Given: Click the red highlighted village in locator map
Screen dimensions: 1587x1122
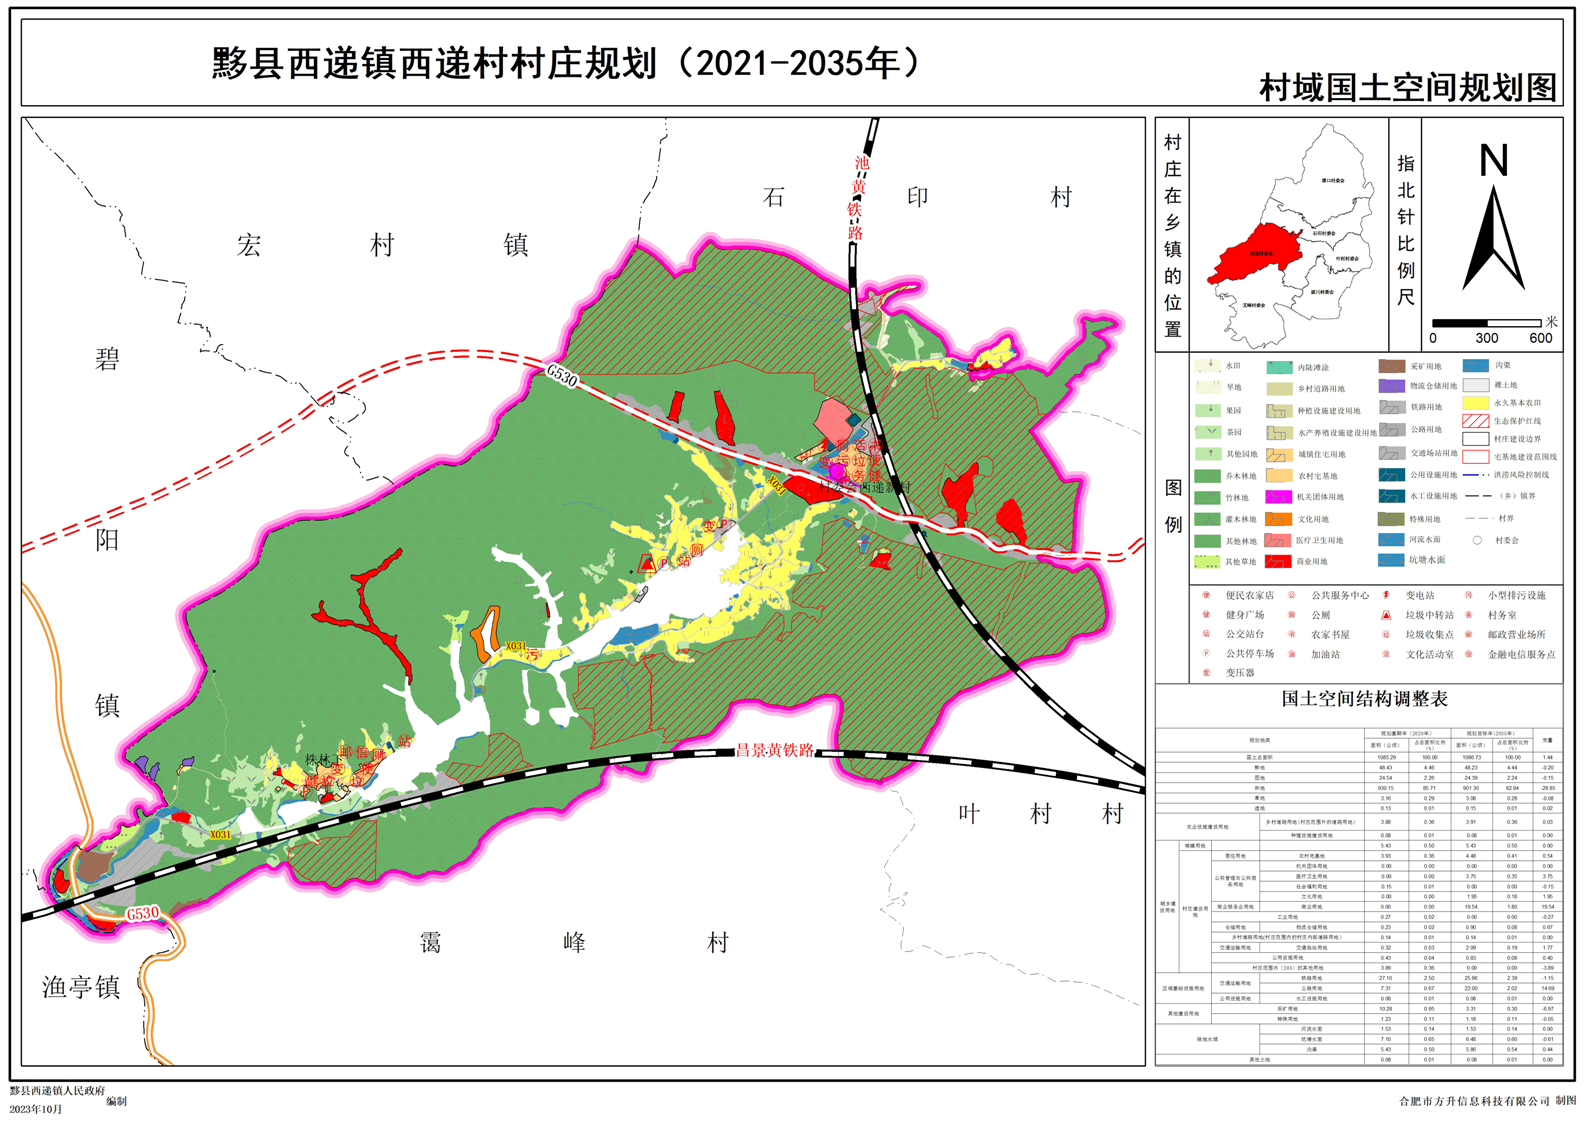Looking at the screenshot, I should point(1257,255).
